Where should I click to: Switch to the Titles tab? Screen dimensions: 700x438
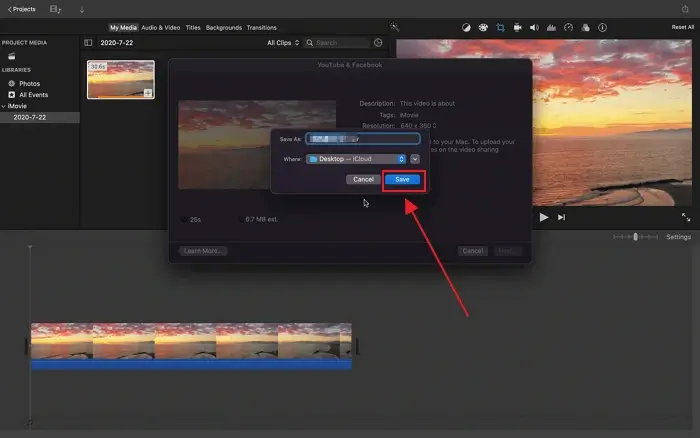click(193, 28)
